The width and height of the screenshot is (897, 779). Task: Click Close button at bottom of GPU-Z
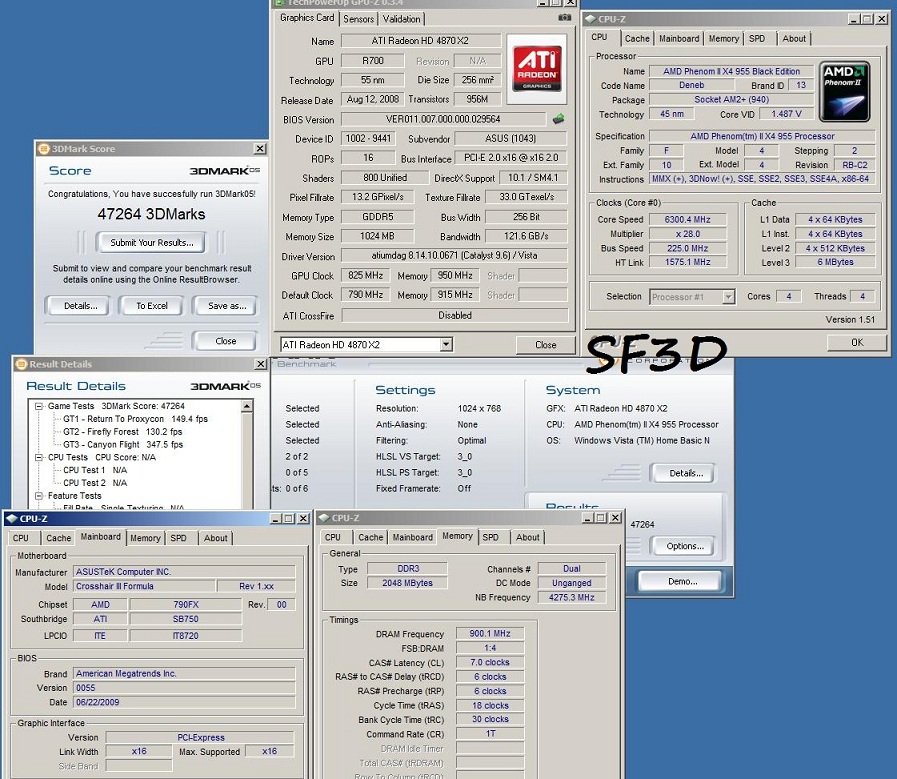pos(545,345)
